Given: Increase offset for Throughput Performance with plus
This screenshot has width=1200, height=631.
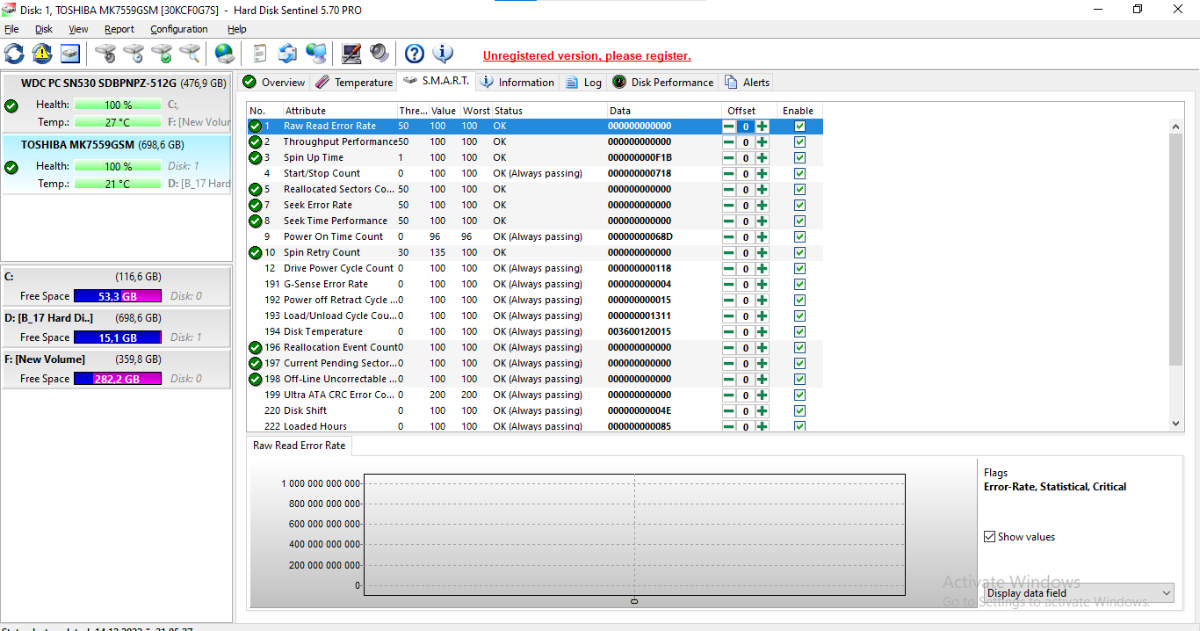Looking at the screenshot, I should [762, 142].
